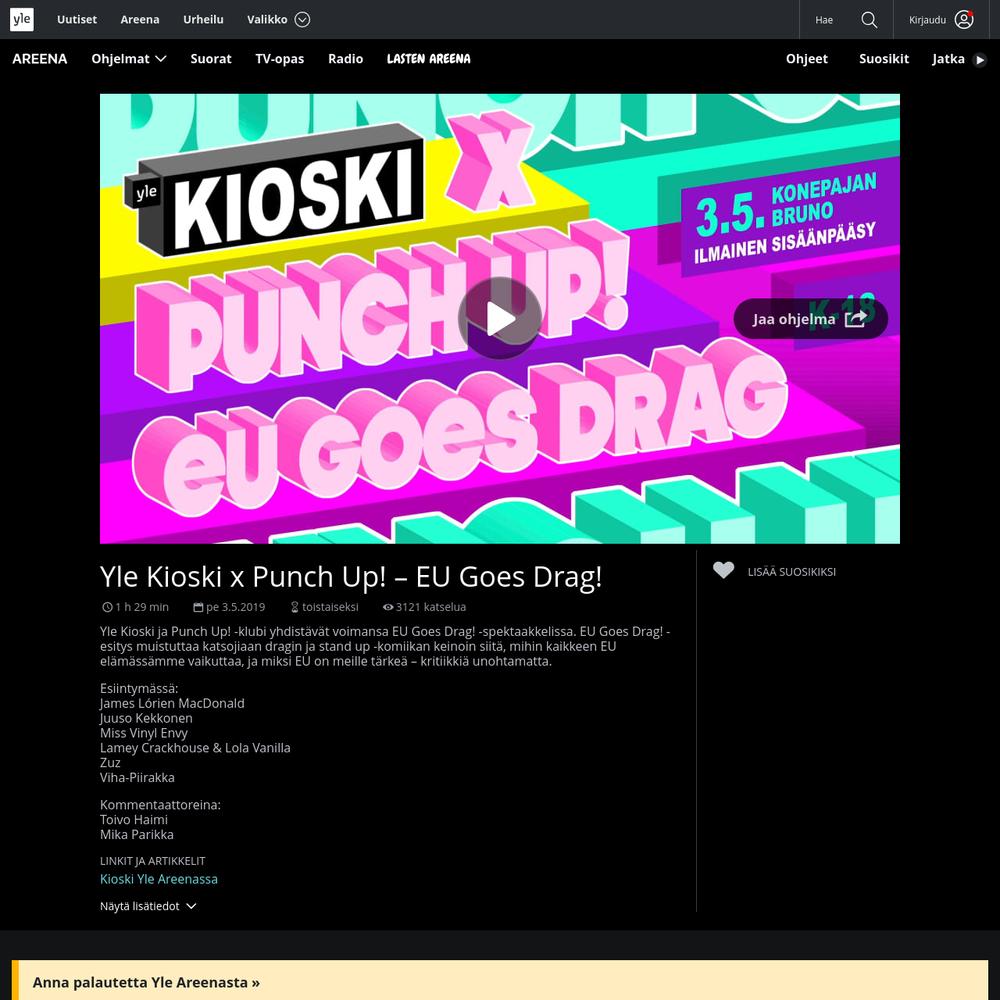Open the search magnifier icon
The image size is (1000, 1000).
(x=869, y=20)
